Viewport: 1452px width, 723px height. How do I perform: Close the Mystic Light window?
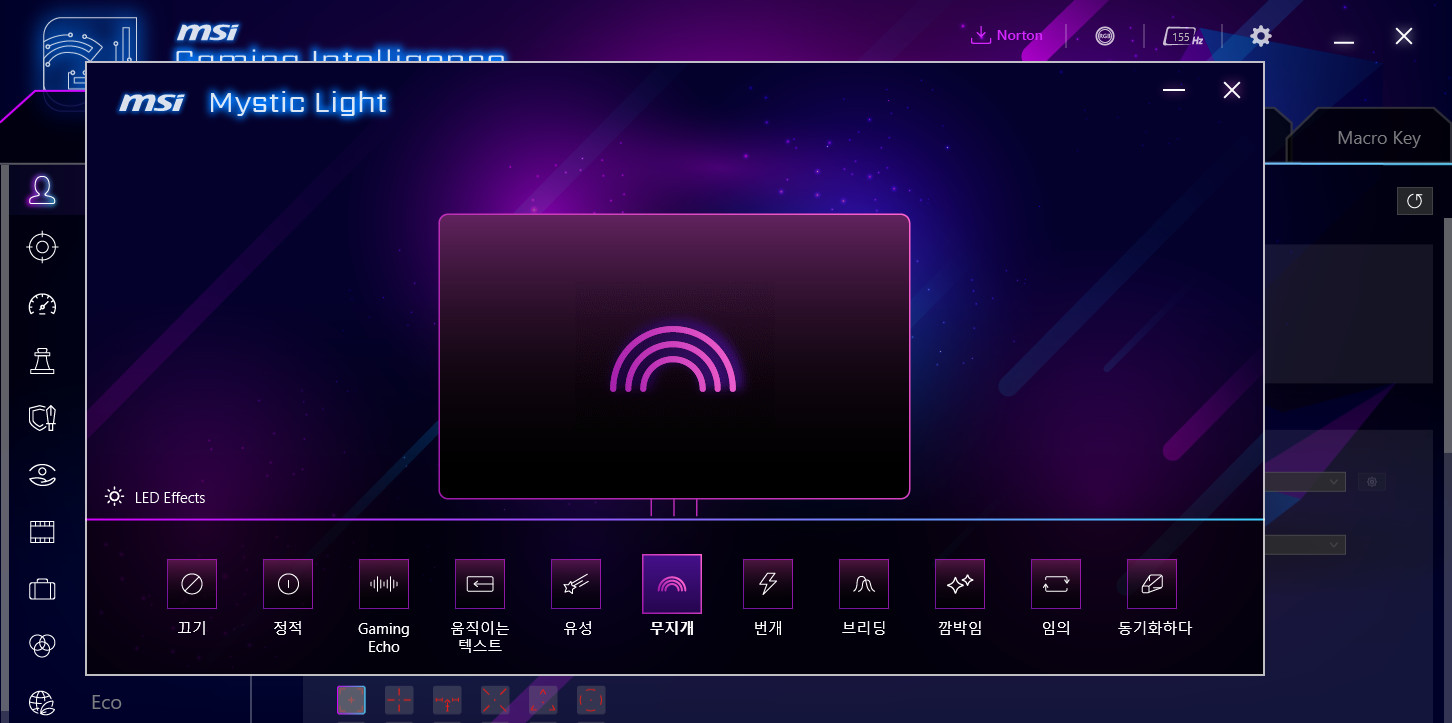pos(1232,90)
